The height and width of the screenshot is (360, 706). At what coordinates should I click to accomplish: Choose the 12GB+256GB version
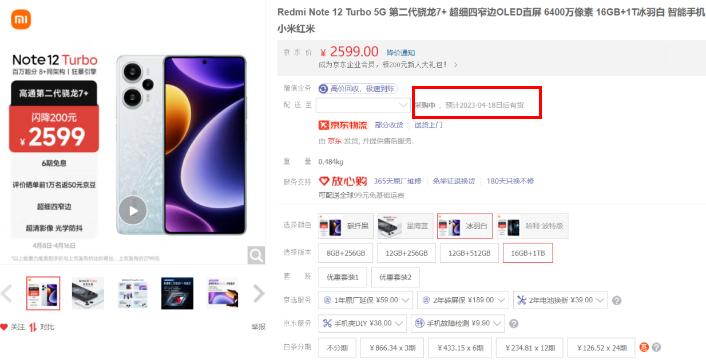click(407, 253)
